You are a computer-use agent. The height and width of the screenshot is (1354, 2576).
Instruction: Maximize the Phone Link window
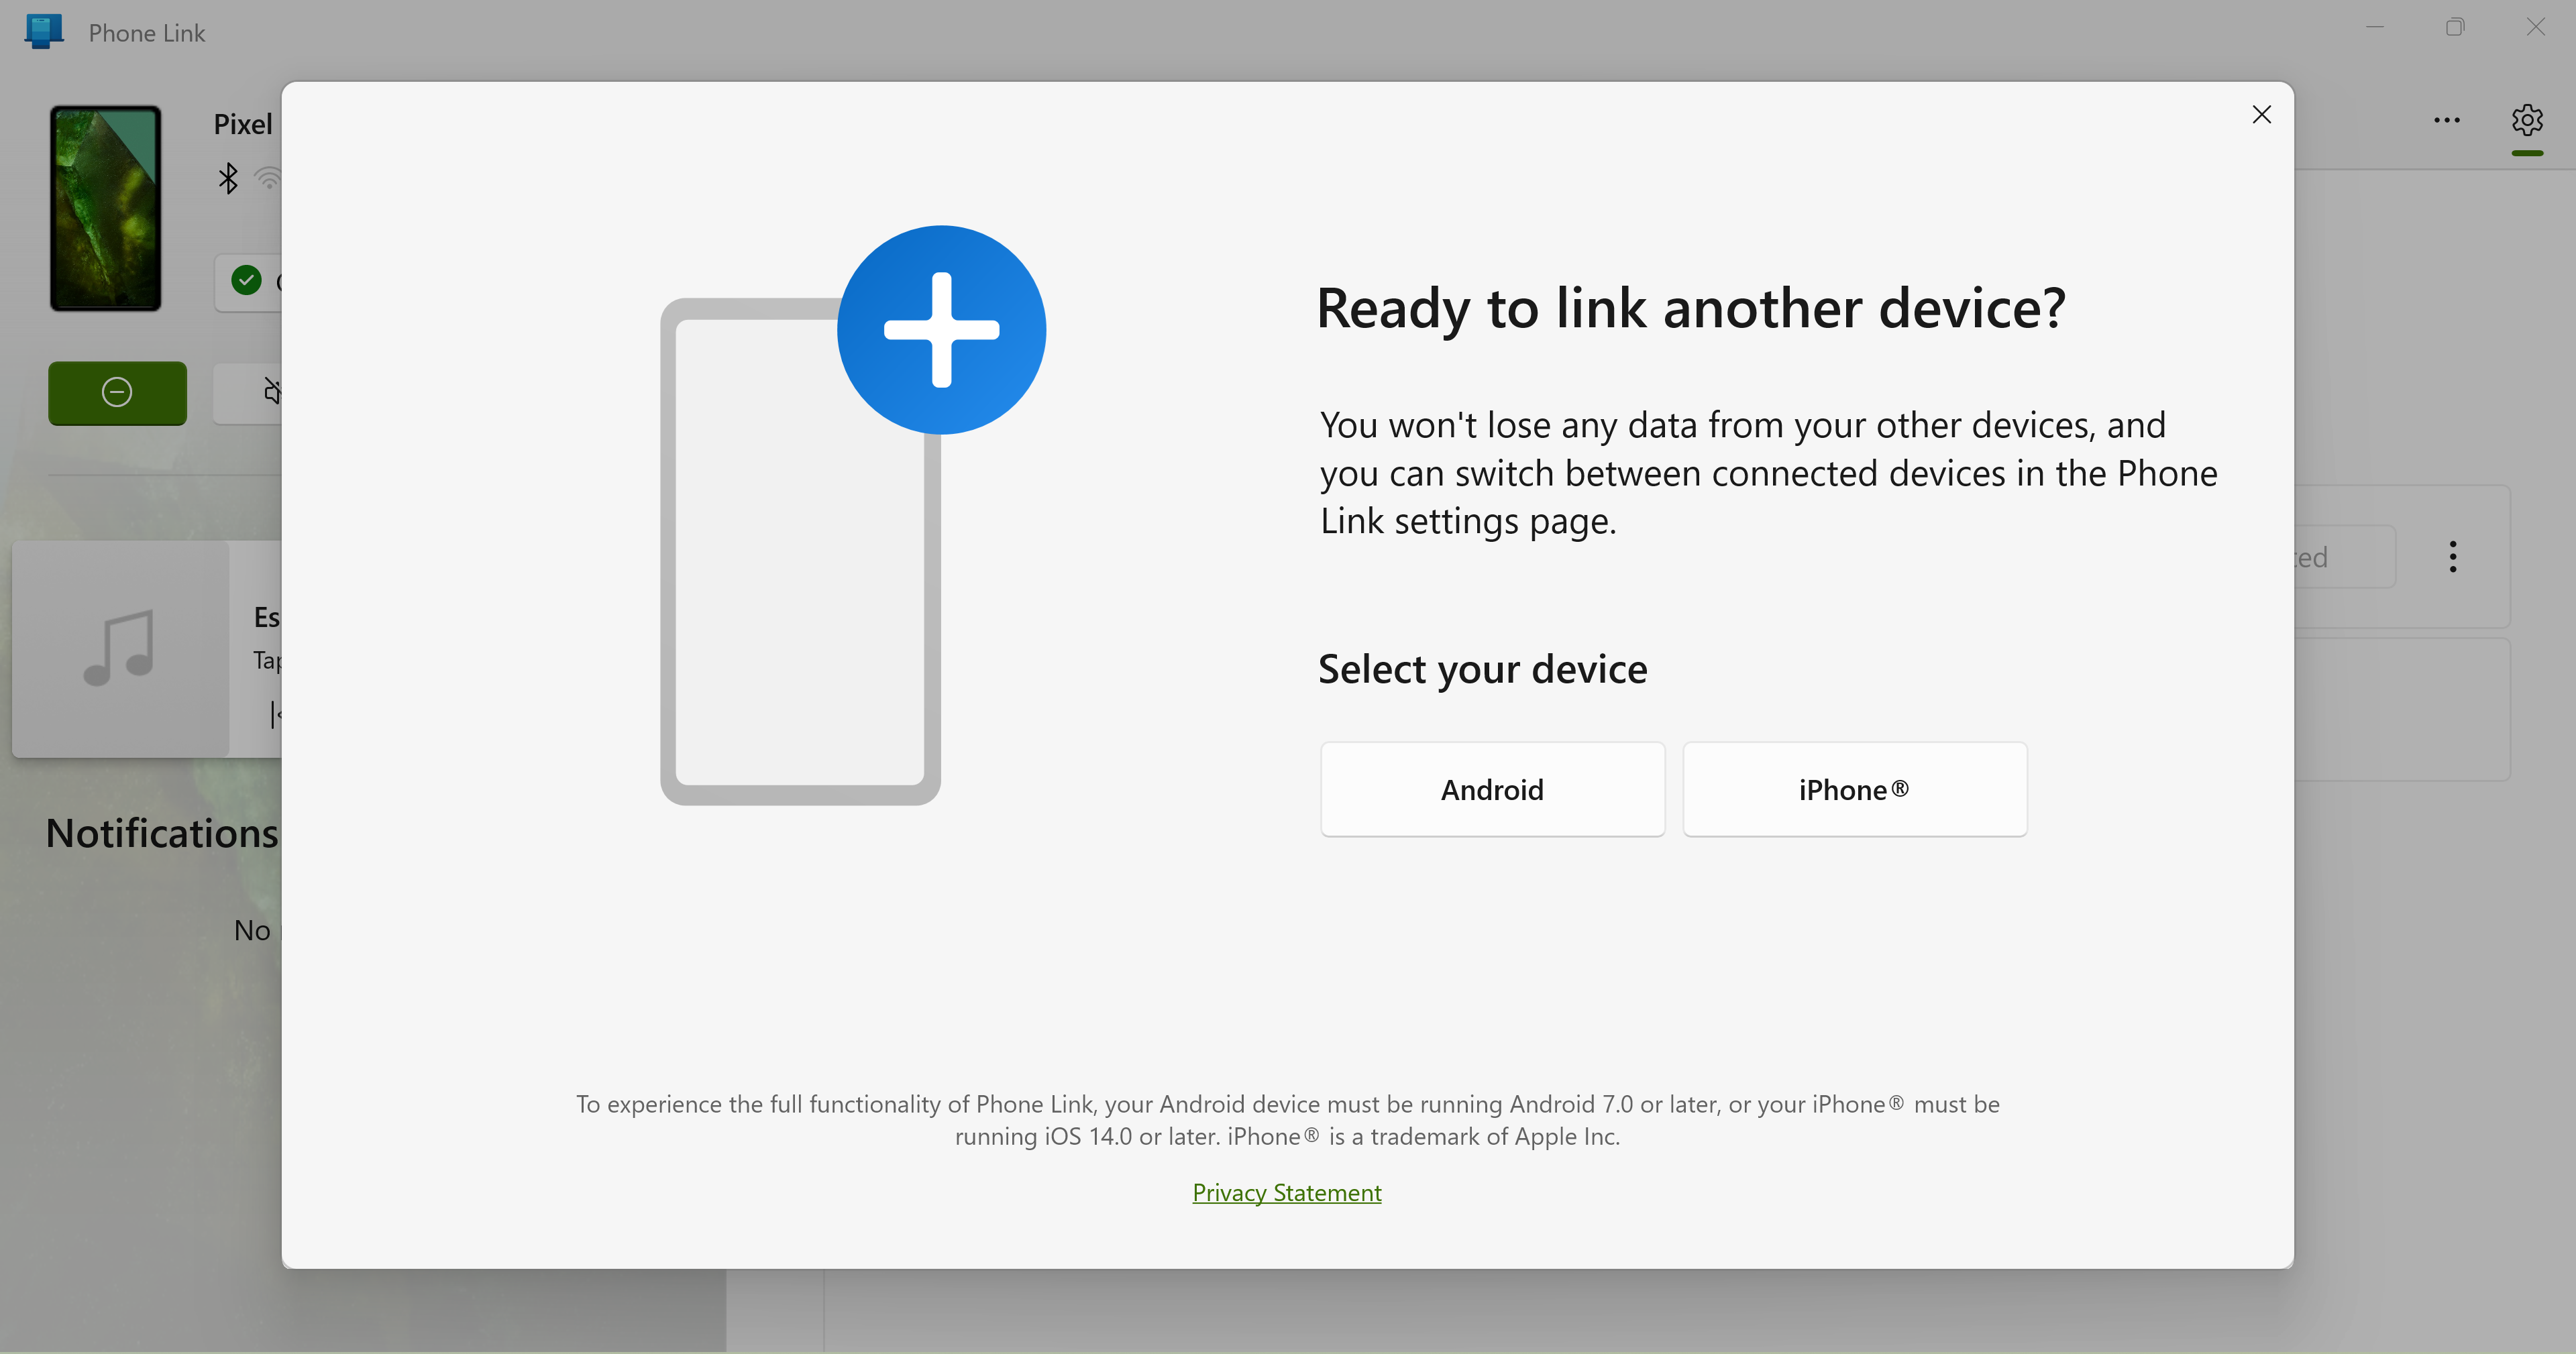pos(2455,27)
